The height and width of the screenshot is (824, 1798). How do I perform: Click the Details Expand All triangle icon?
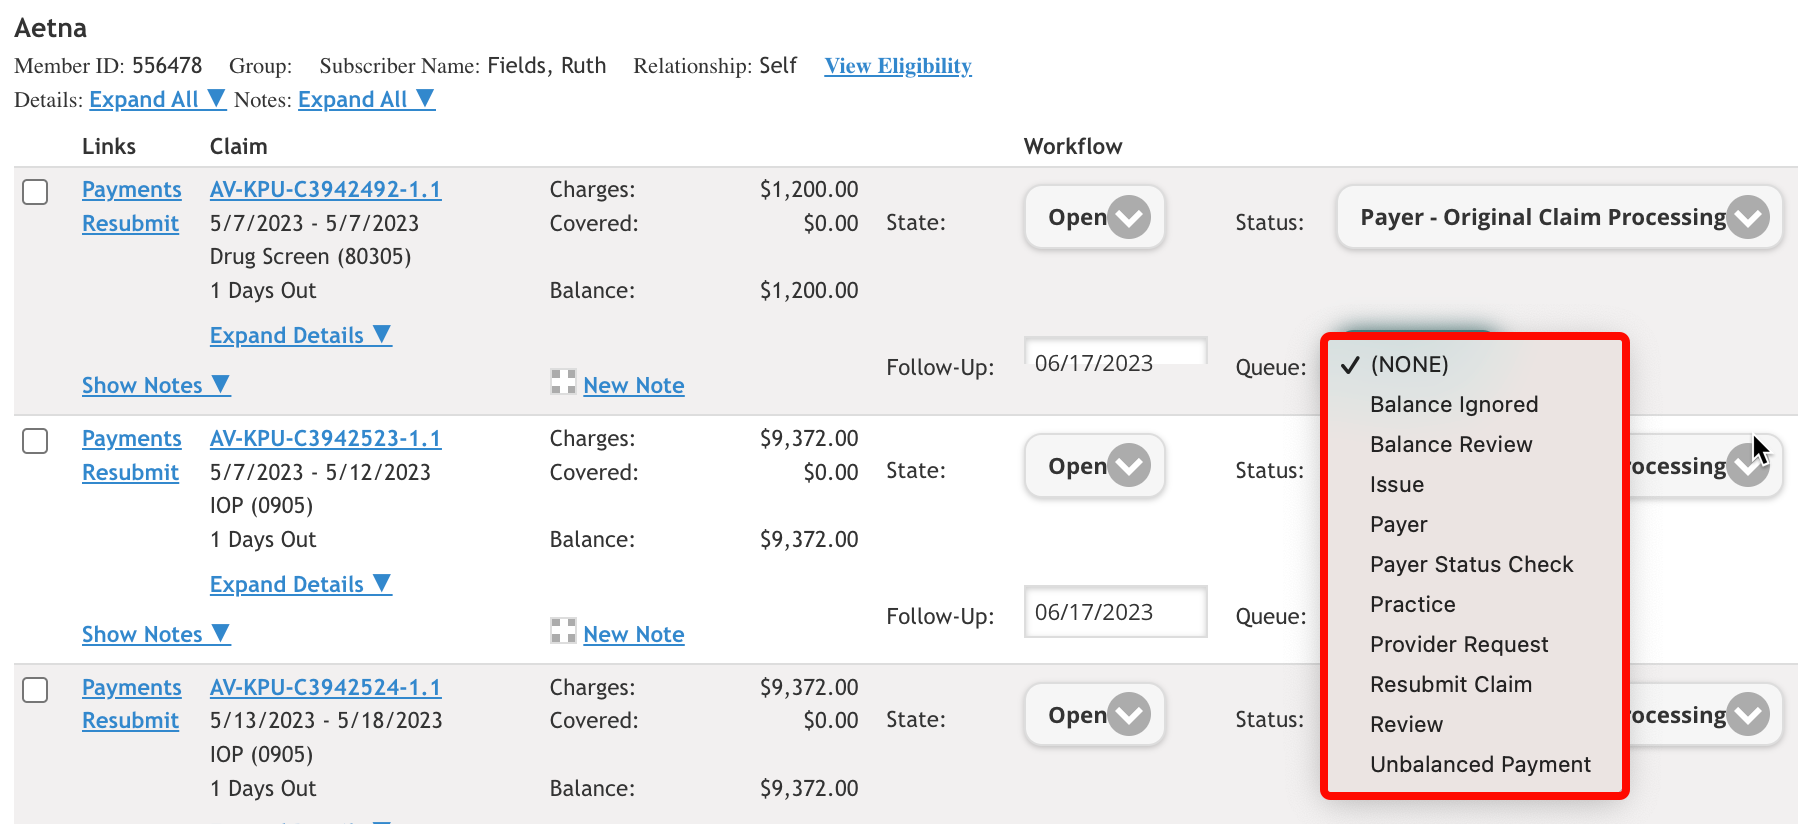pos(216,98)
